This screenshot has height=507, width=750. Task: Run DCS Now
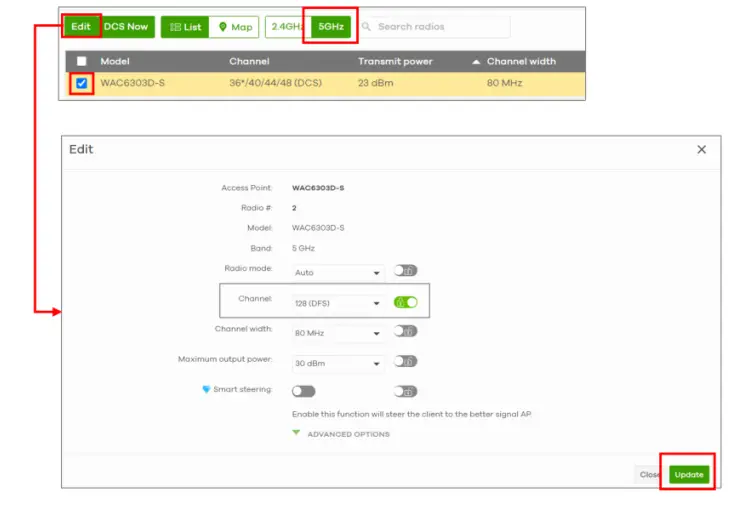(126, 27)
